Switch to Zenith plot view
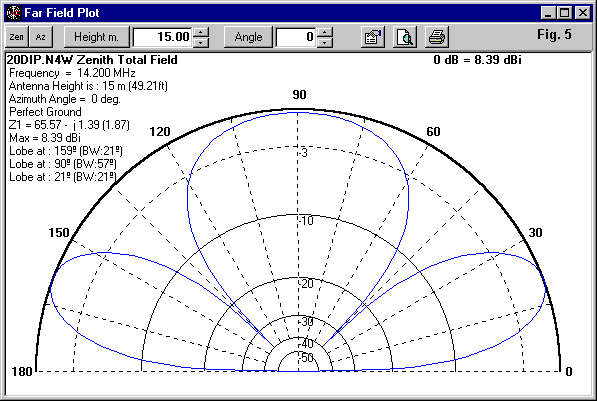The image size is (597, 401). (x=17, y=37)
